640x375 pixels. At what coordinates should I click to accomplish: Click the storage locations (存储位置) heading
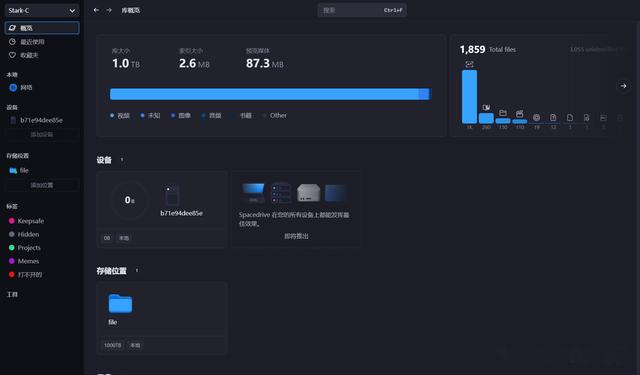111,271
